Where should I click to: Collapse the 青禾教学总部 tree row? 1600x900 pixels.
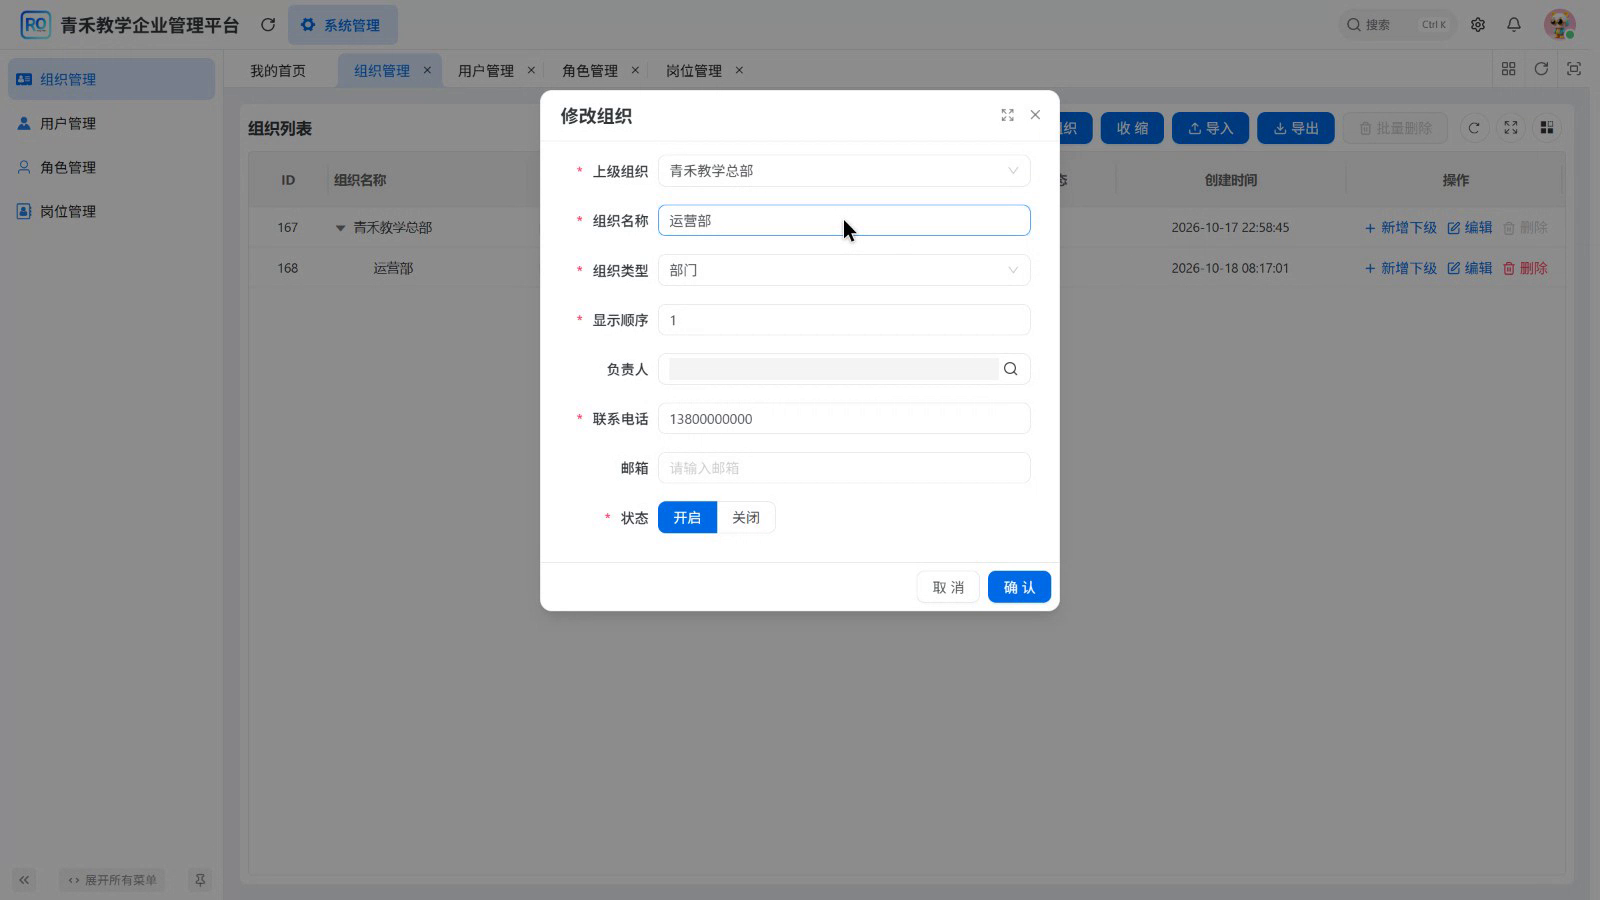tap(340, 228)
